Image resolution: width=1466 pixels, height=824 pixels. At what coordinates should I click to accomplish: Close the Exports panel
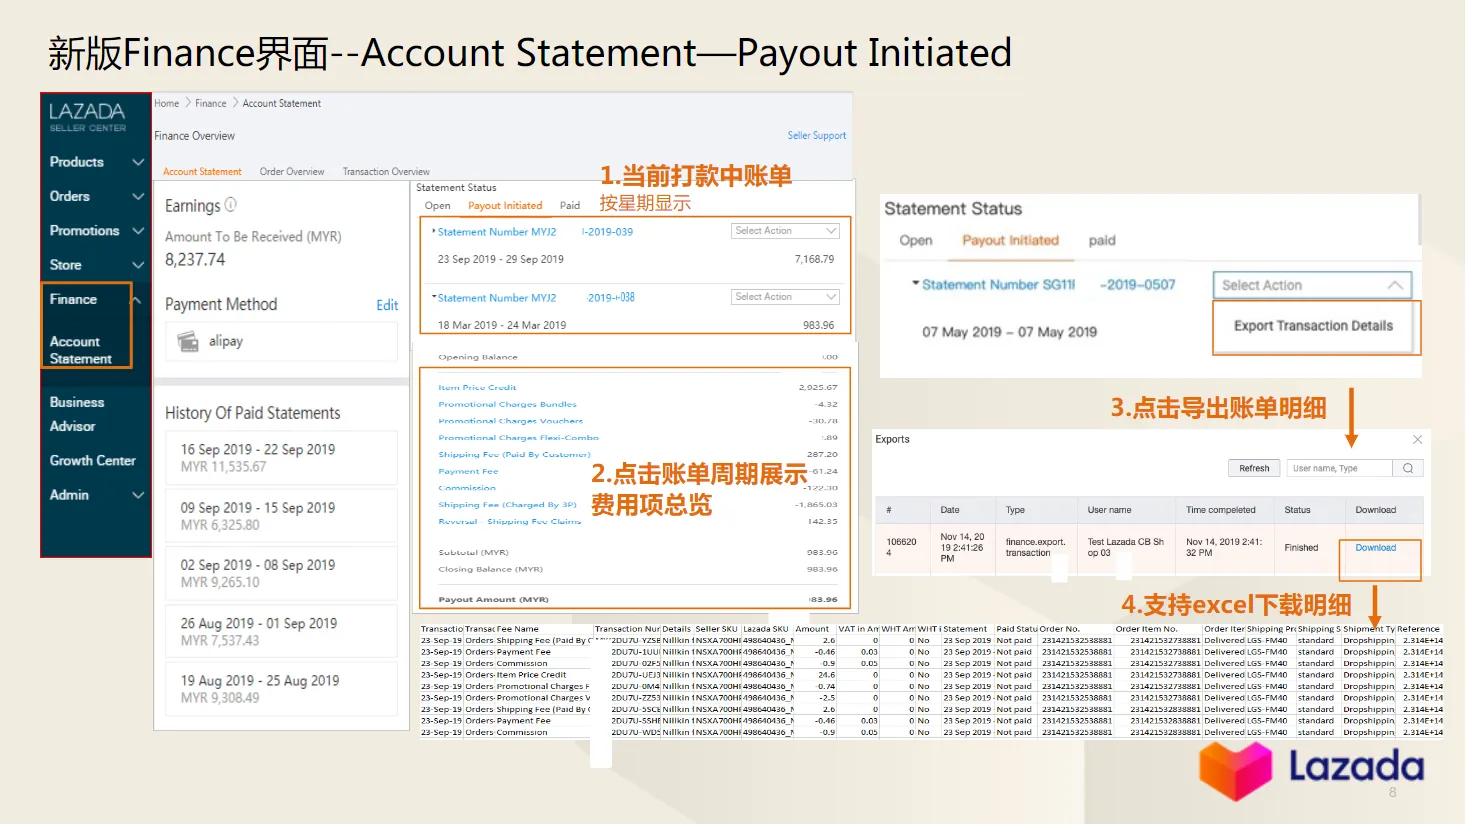[1417, 440]
